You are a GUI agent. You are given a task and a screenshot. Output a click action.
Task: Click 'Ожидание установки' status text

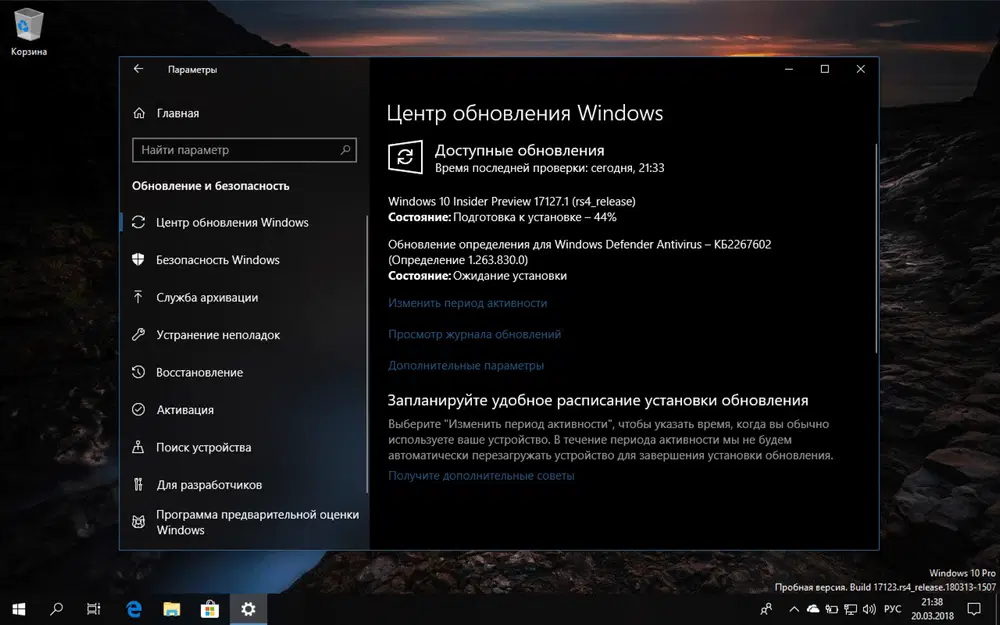click(x=510, y=276)
